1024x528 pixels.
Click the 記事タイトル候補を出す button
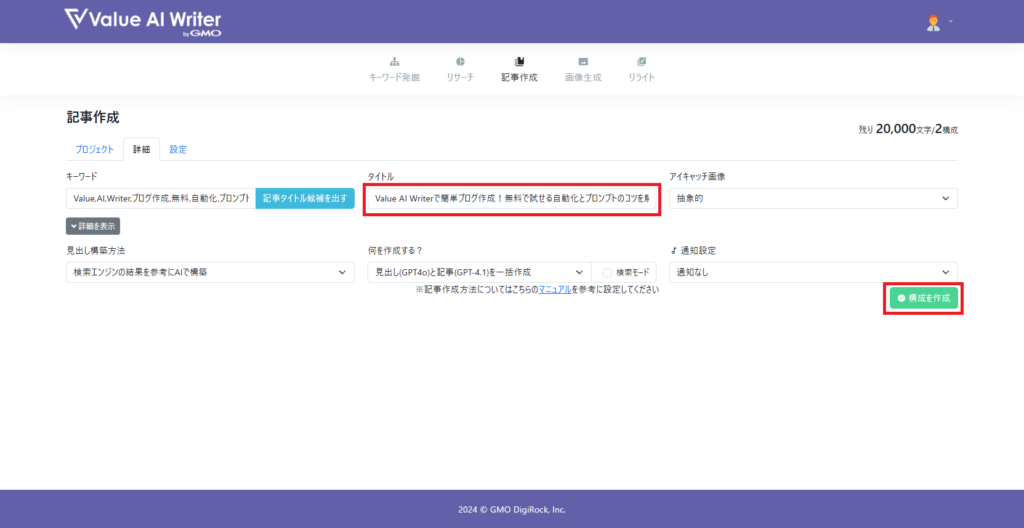pyautogui.click(x=305, y=198)
